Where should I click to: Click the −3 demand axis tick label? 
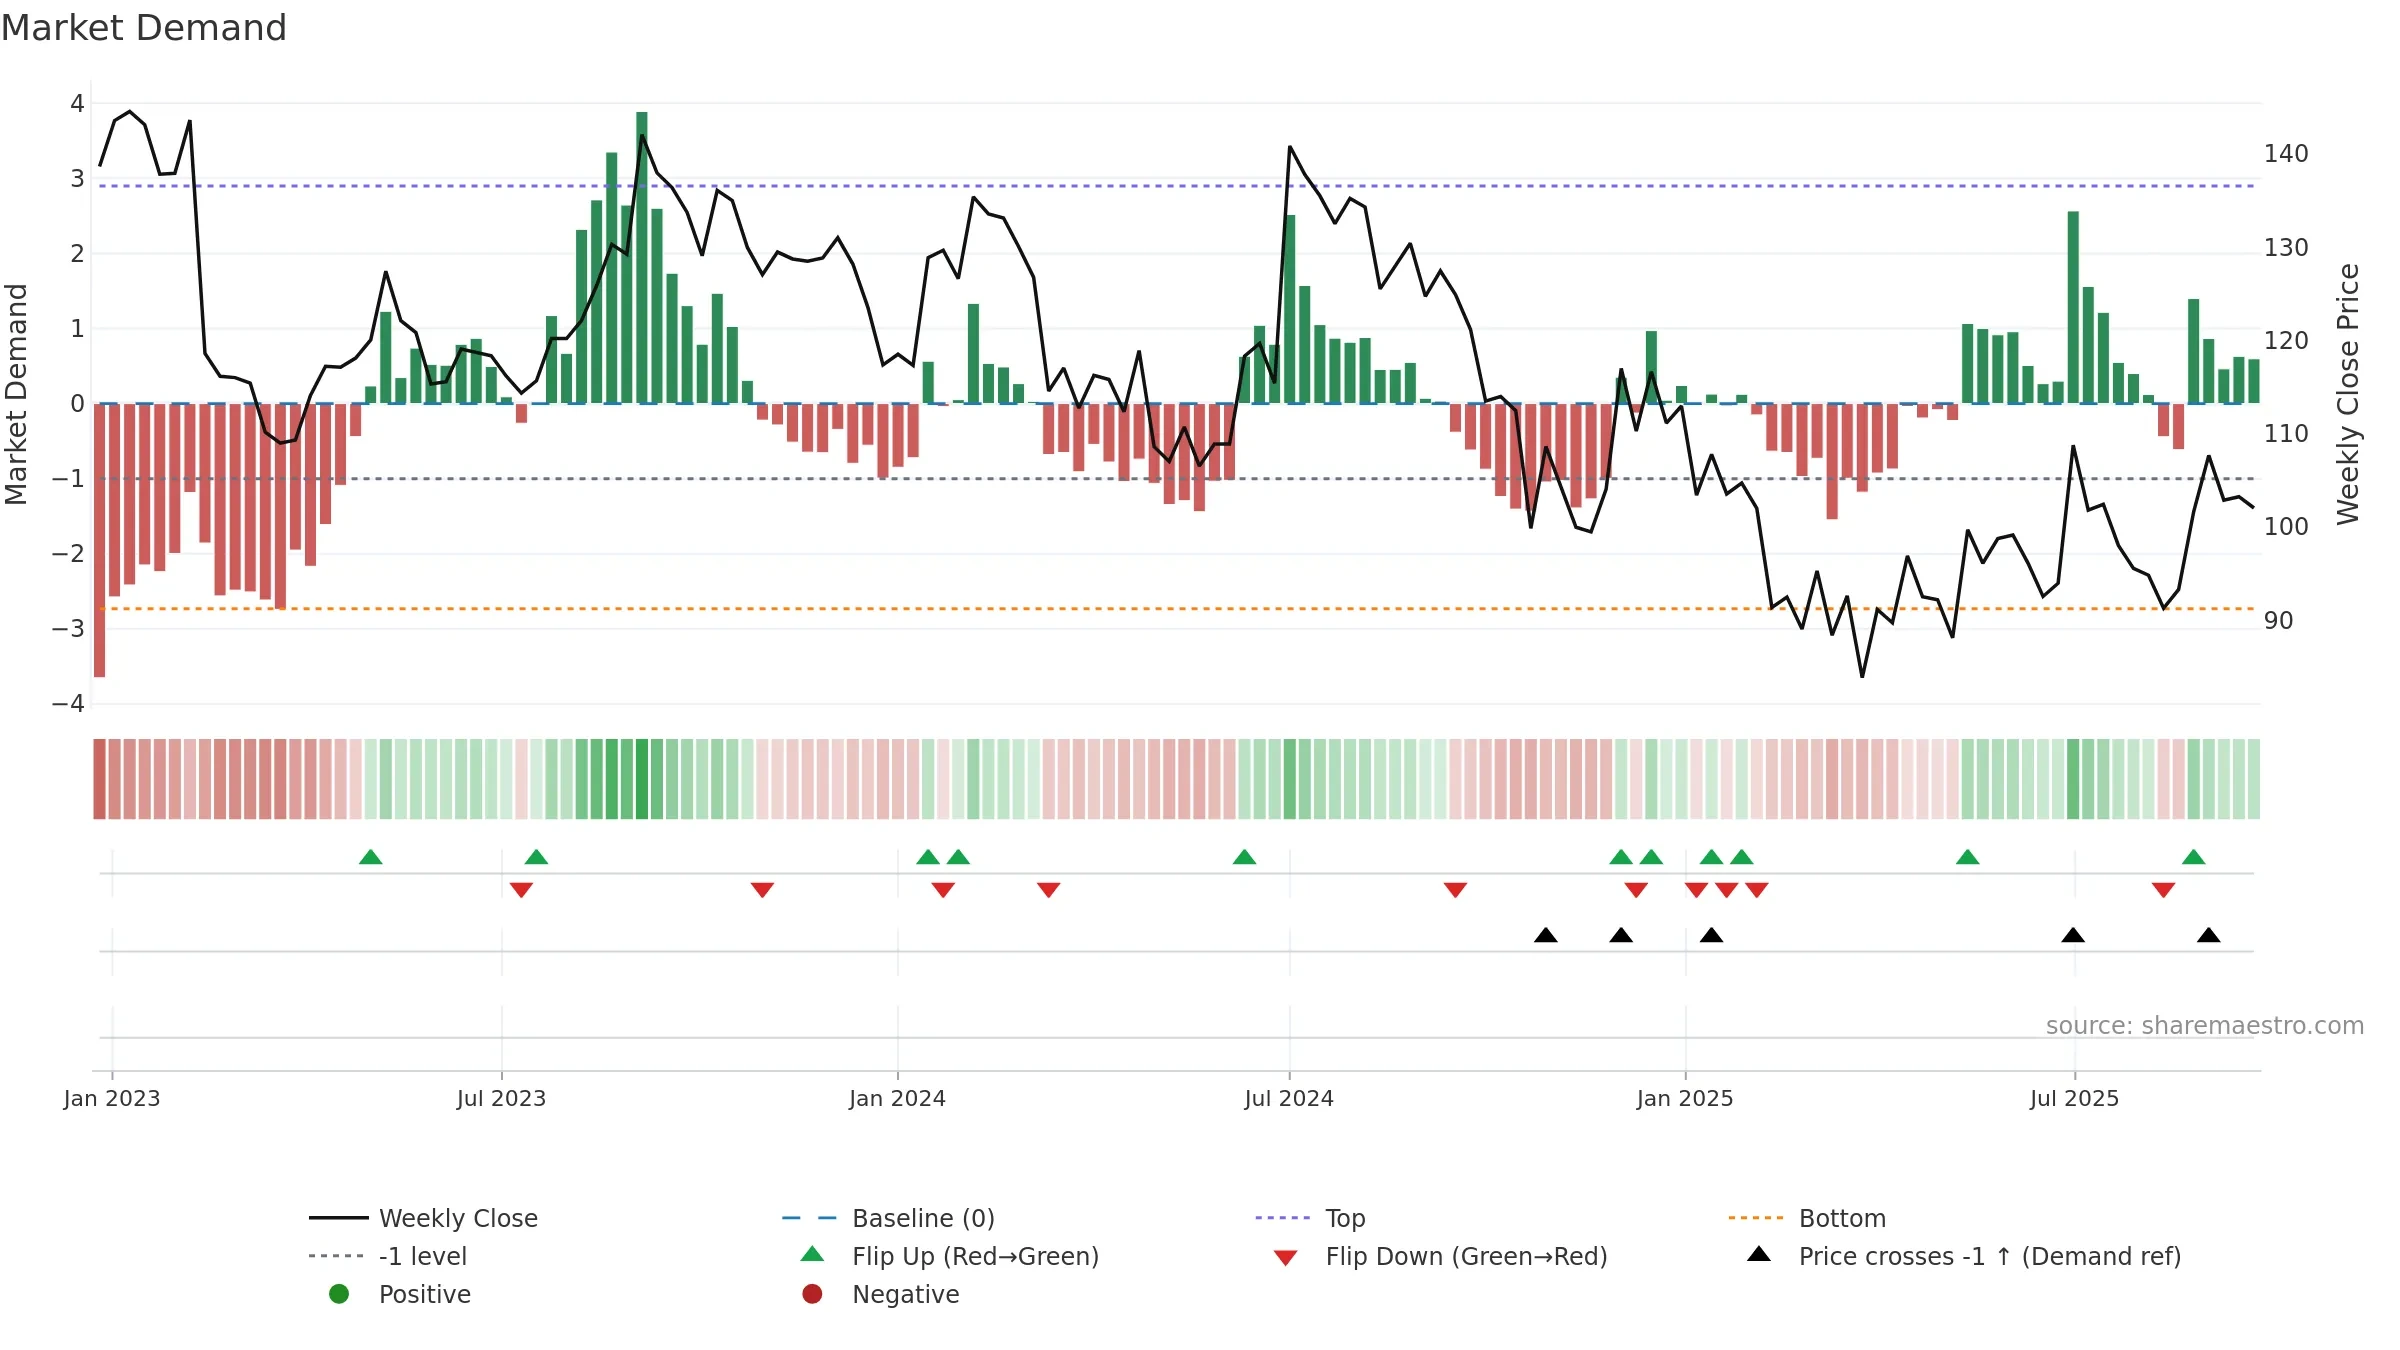point(68,628)
